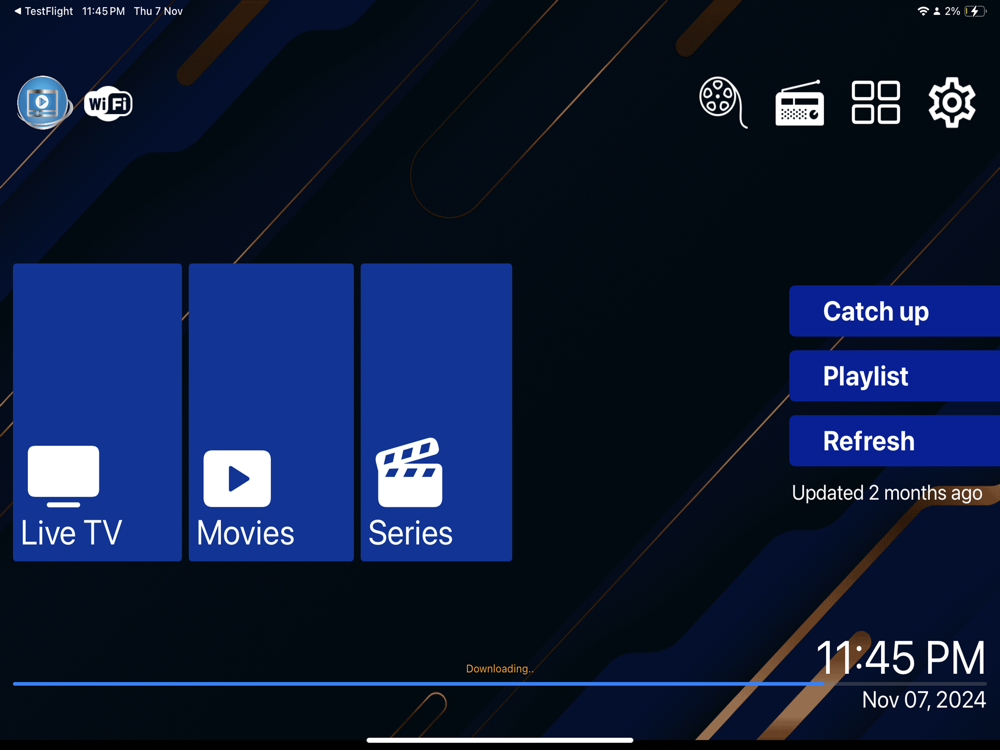Image resolution: width=1000 pixels, height=750 pixels.
Task: Open the Series tile
Action: coord(436,412)
